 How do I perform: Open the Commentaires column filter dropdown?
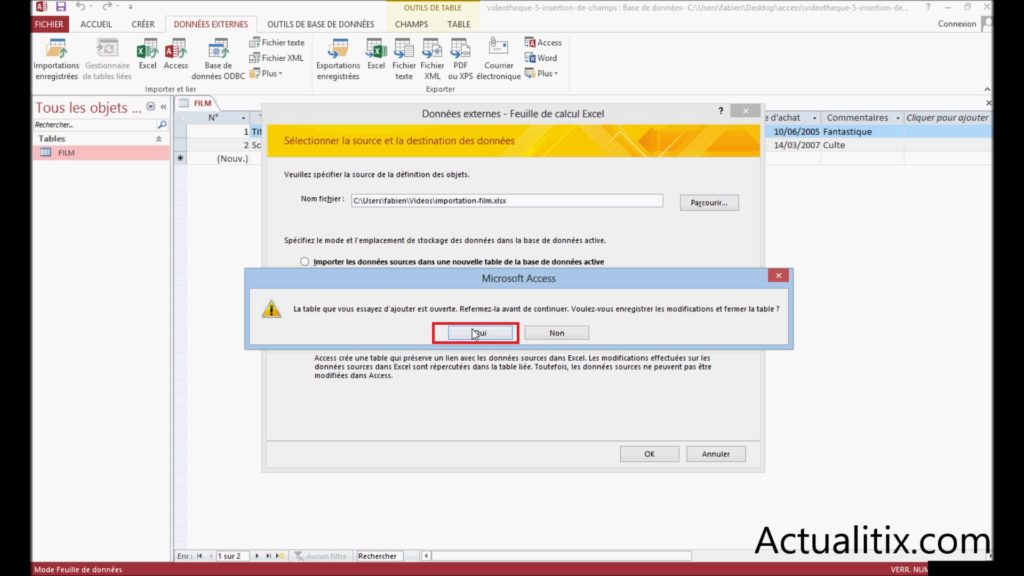pos(897,118)
